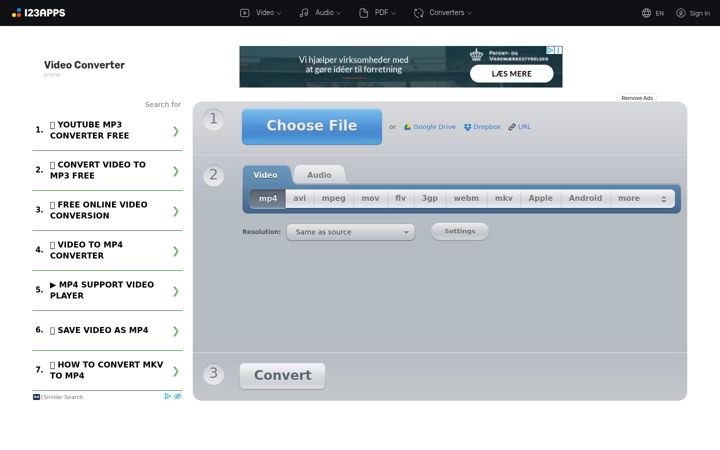
Task: Select the avi output format
Action: 299,198
